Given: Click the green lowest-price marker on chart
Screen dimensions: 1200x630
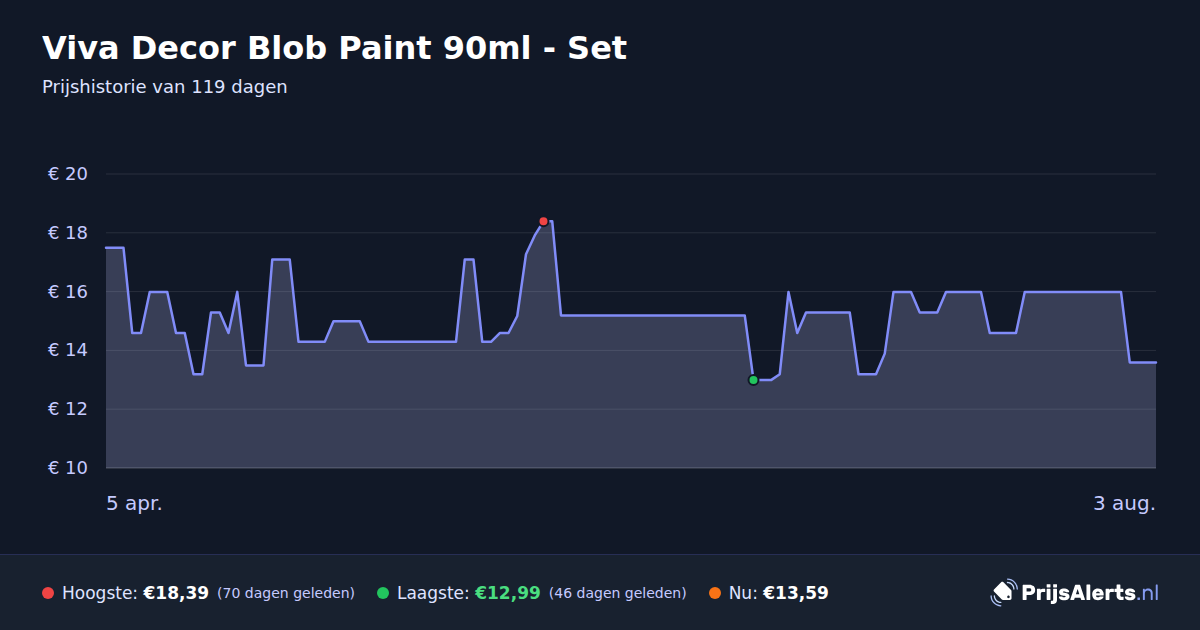Looking at the screenshot, I should pos(753,380).
